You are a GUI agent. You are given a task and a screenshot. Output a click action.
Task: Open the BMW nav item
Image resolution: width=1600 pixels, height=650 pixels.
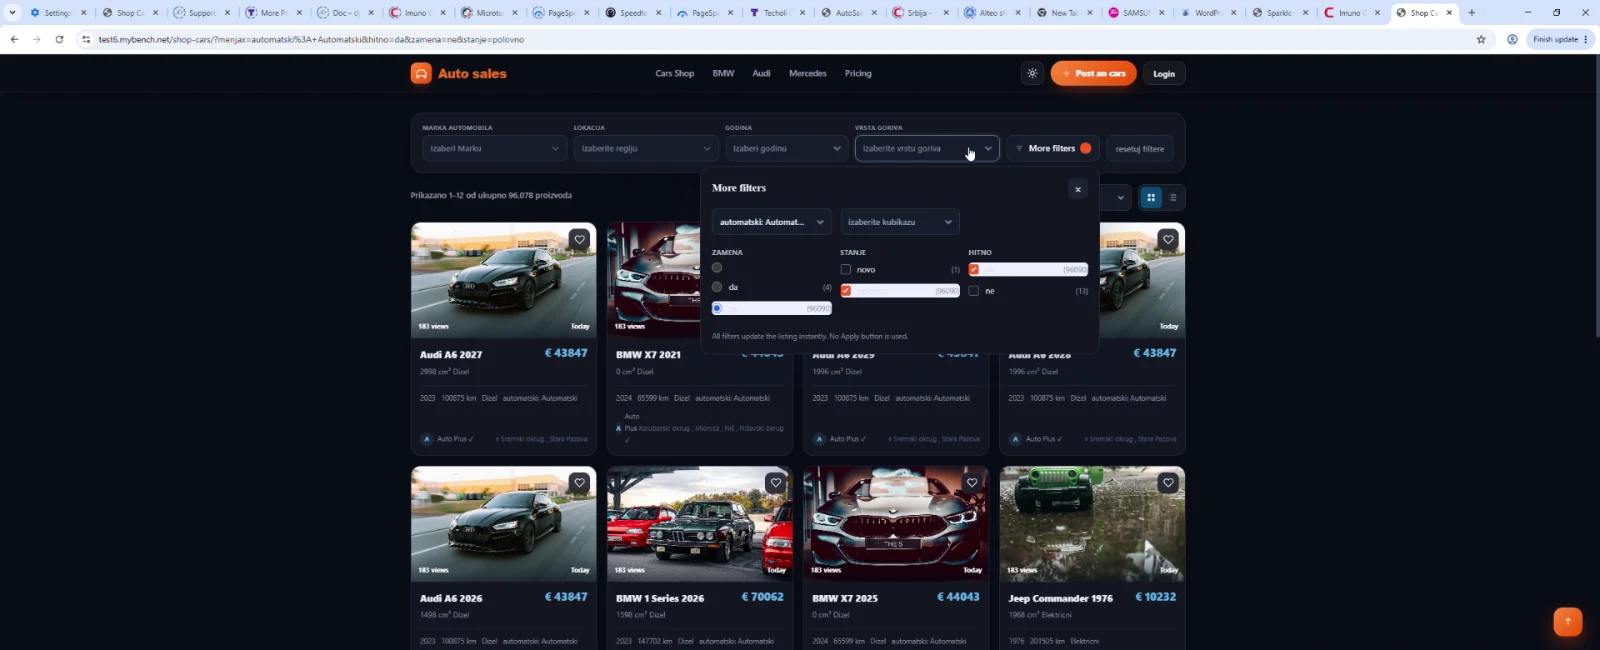pyautogui.click(x=723, y=73)
